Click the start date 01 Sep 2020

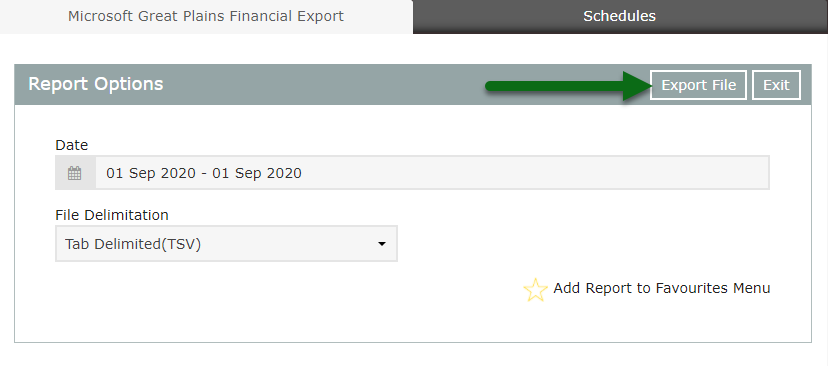(x=151, y=173)
